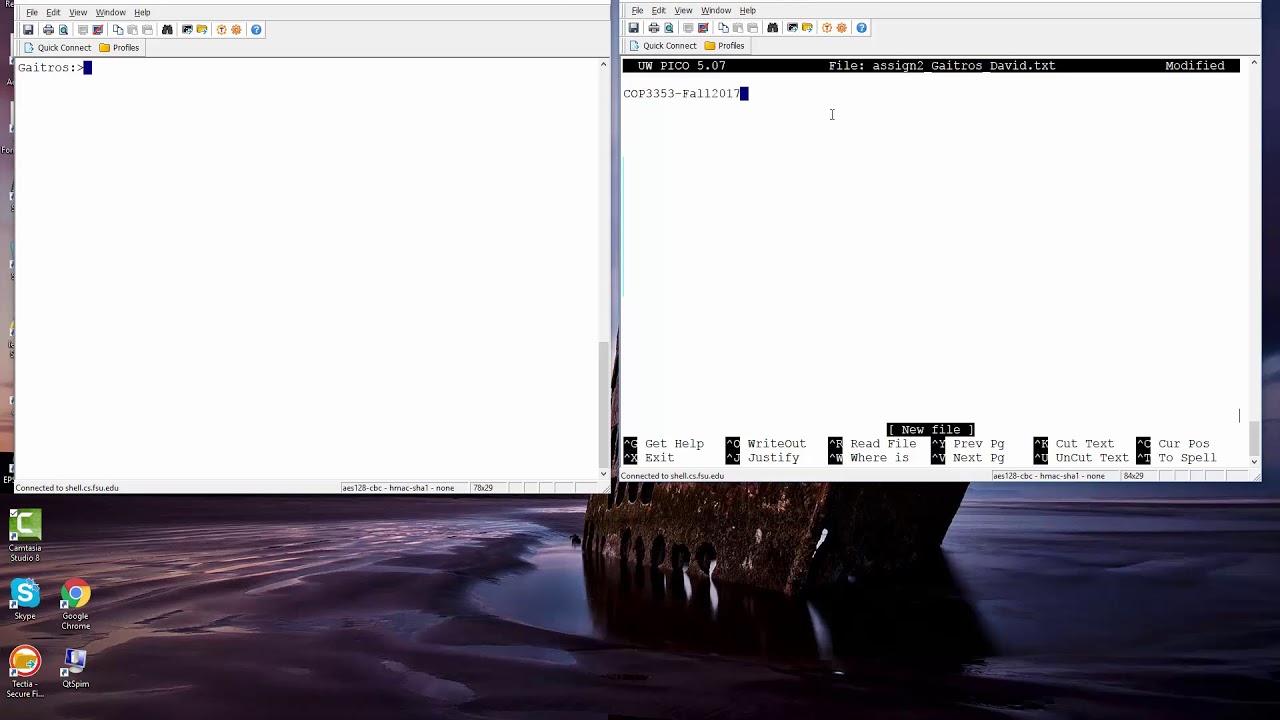Click Disconnect icon in left terminal window
This screenshot has width=1280, height=720.
tap(98, 30)
